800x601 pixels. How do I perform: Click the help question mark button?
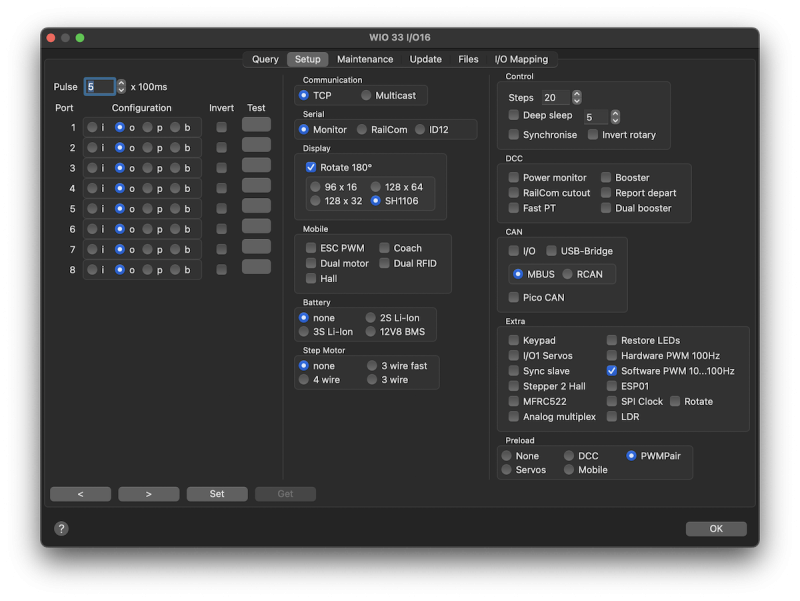[61, 528]
